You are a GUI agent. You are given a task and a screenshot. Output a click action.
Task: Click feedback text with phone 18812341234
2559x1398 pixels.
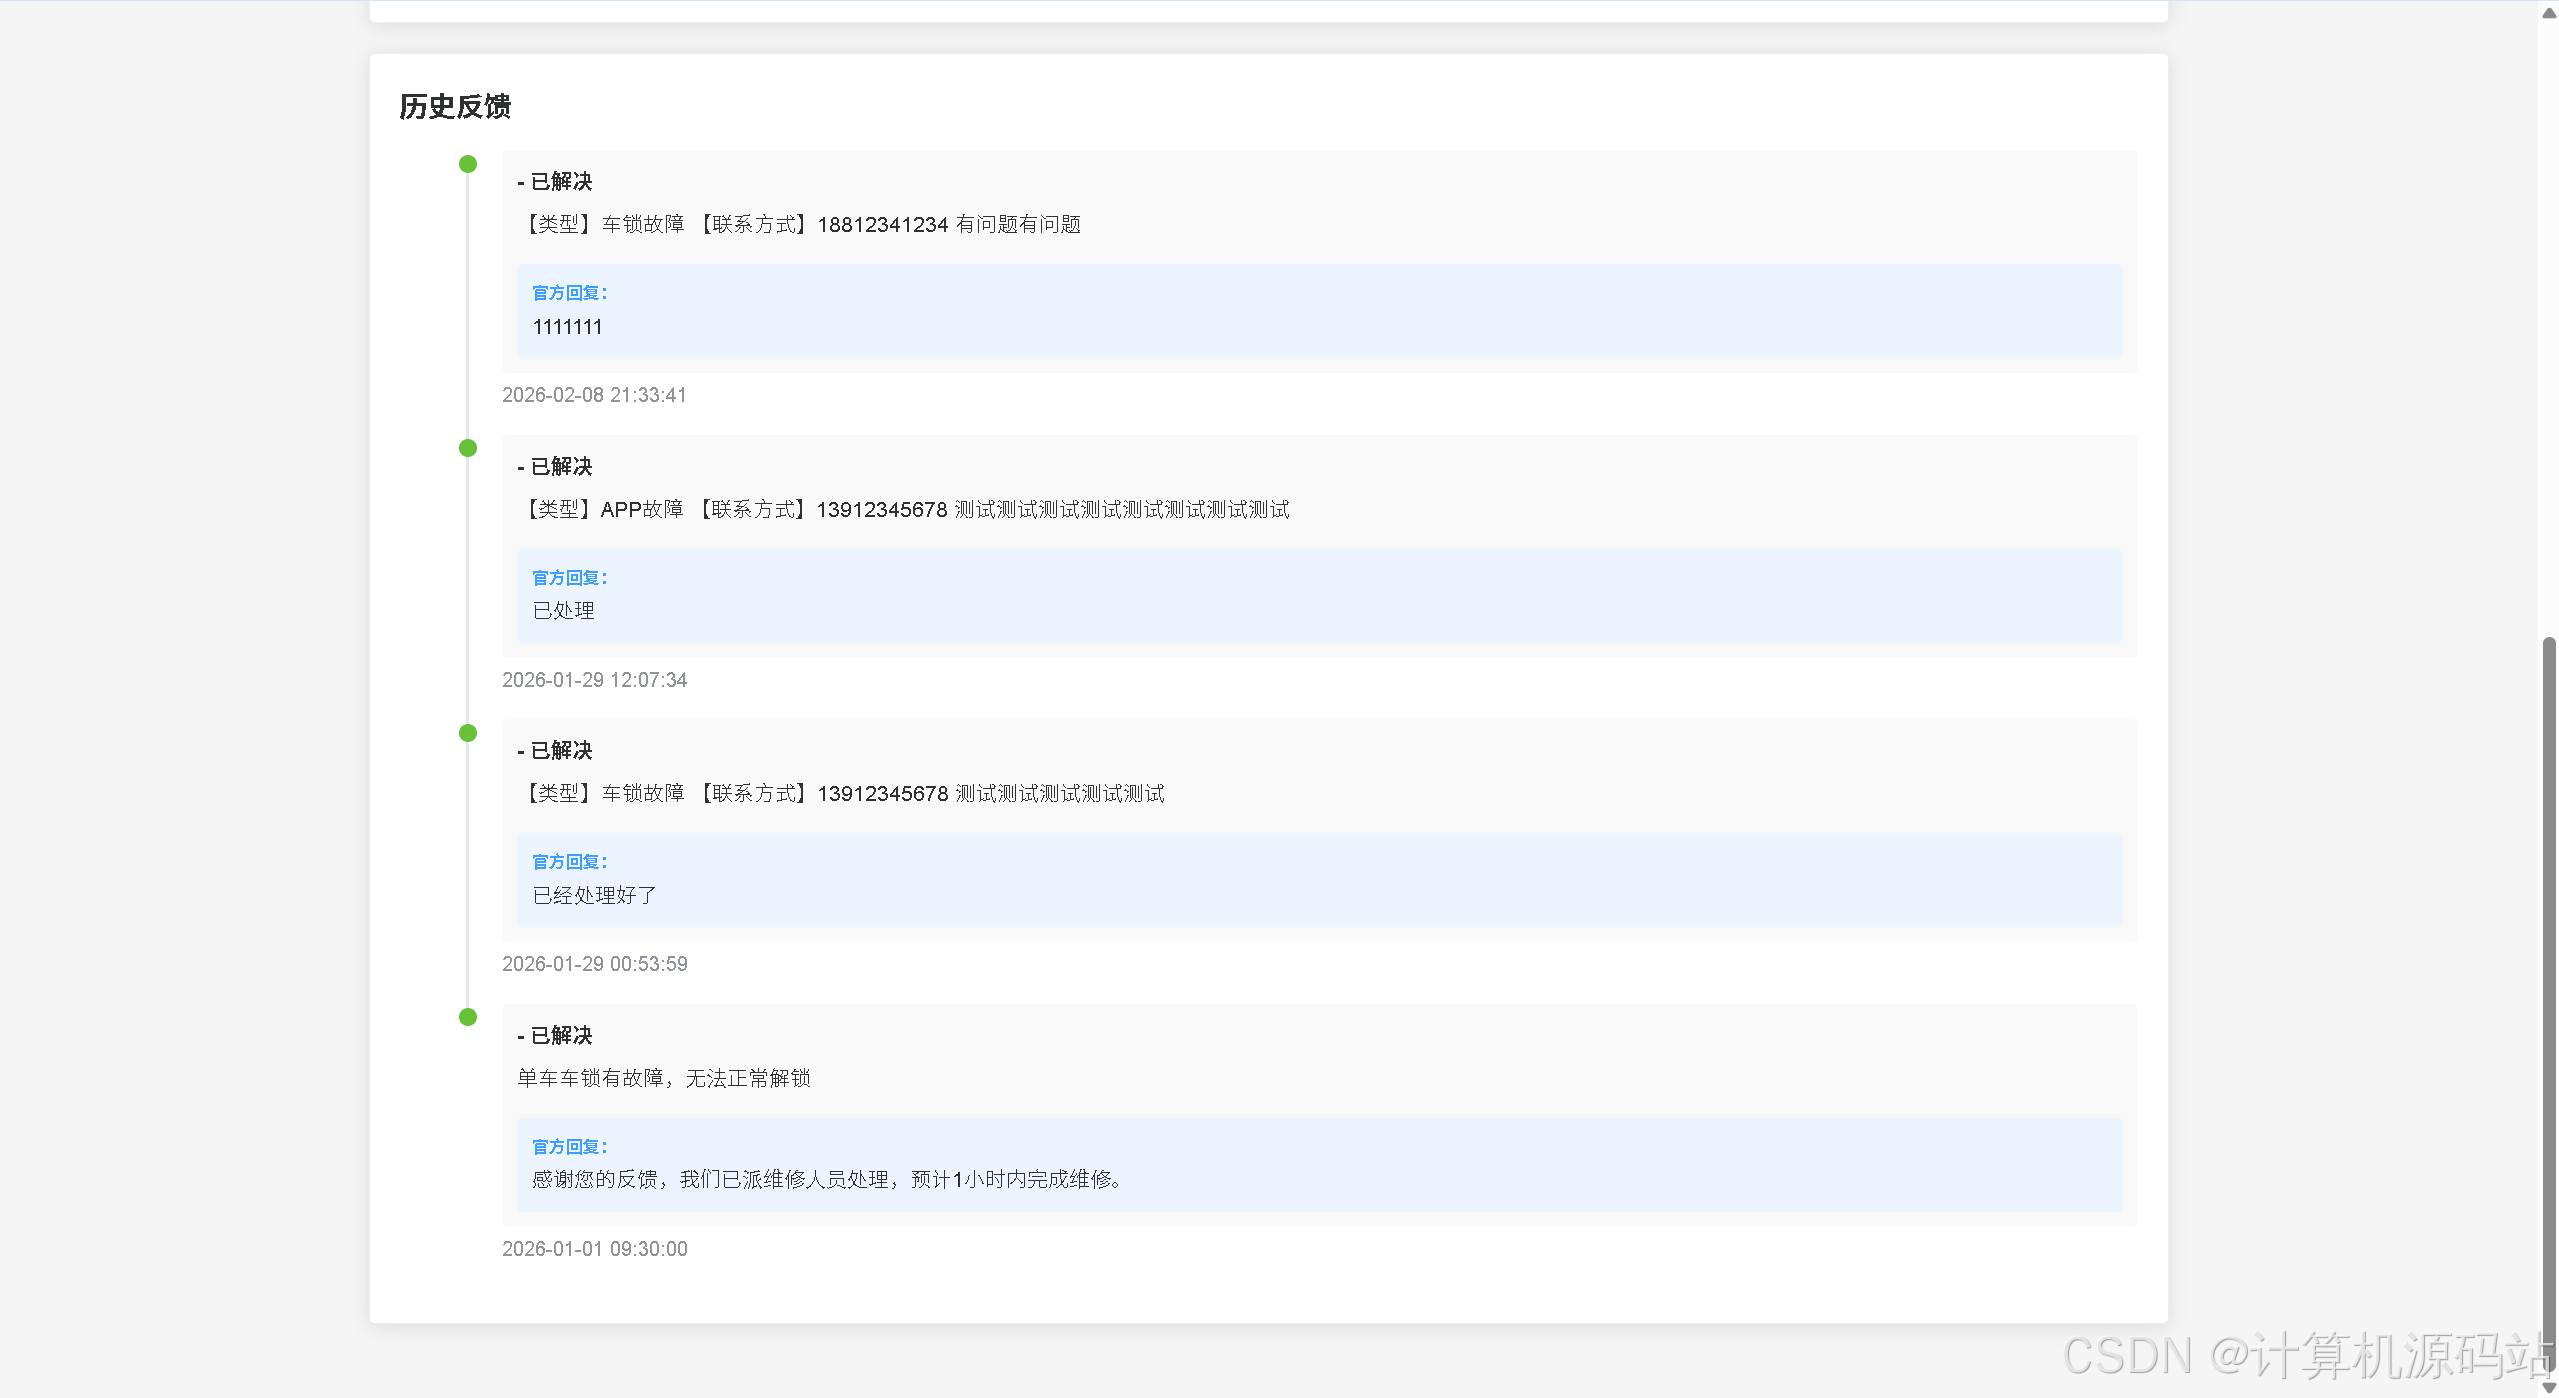pos(800,225)
